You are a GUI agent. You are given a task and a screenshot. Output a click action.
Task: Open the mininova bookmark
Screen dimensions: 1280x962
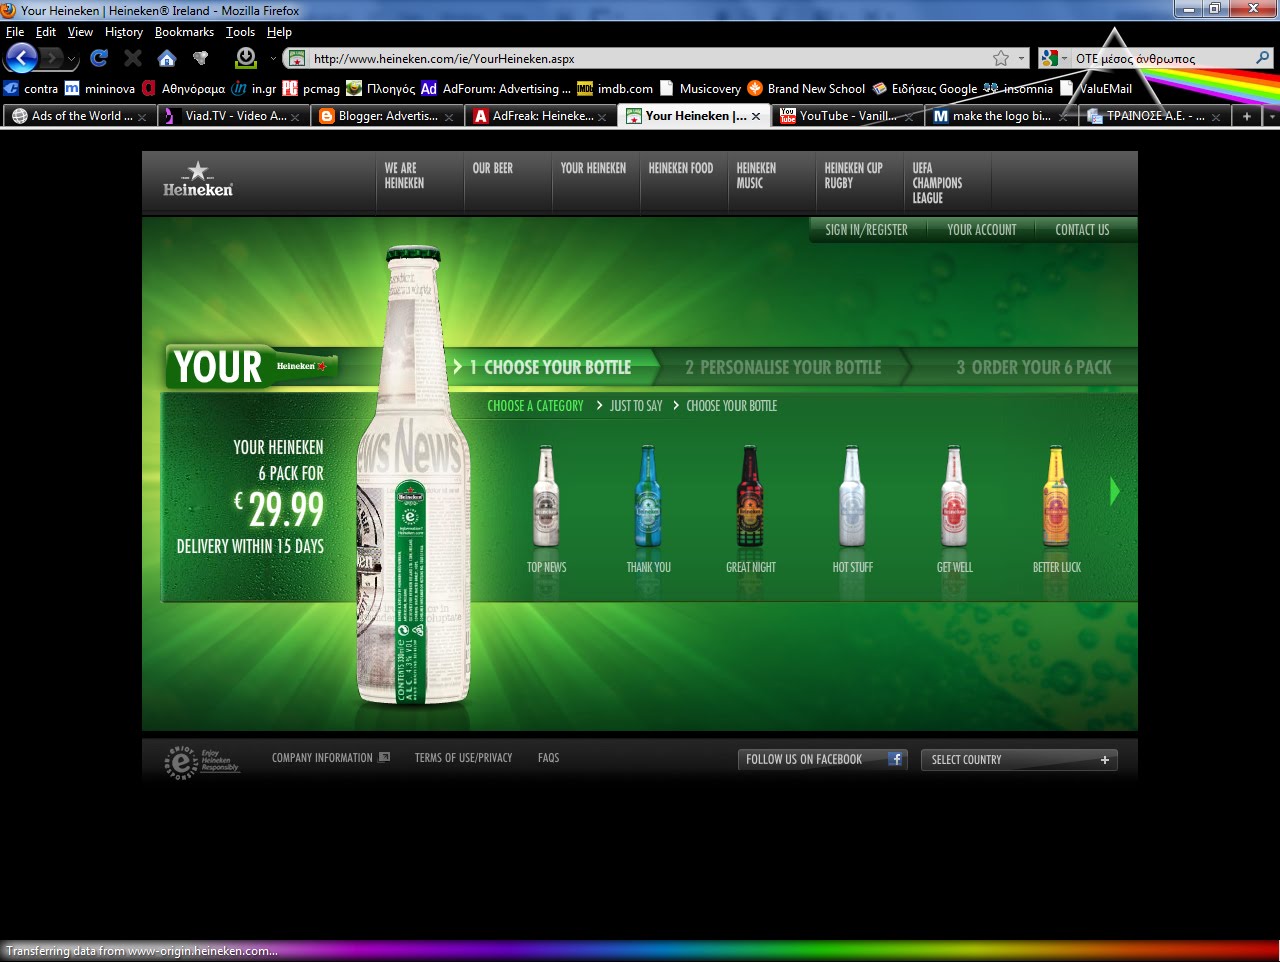100,88
